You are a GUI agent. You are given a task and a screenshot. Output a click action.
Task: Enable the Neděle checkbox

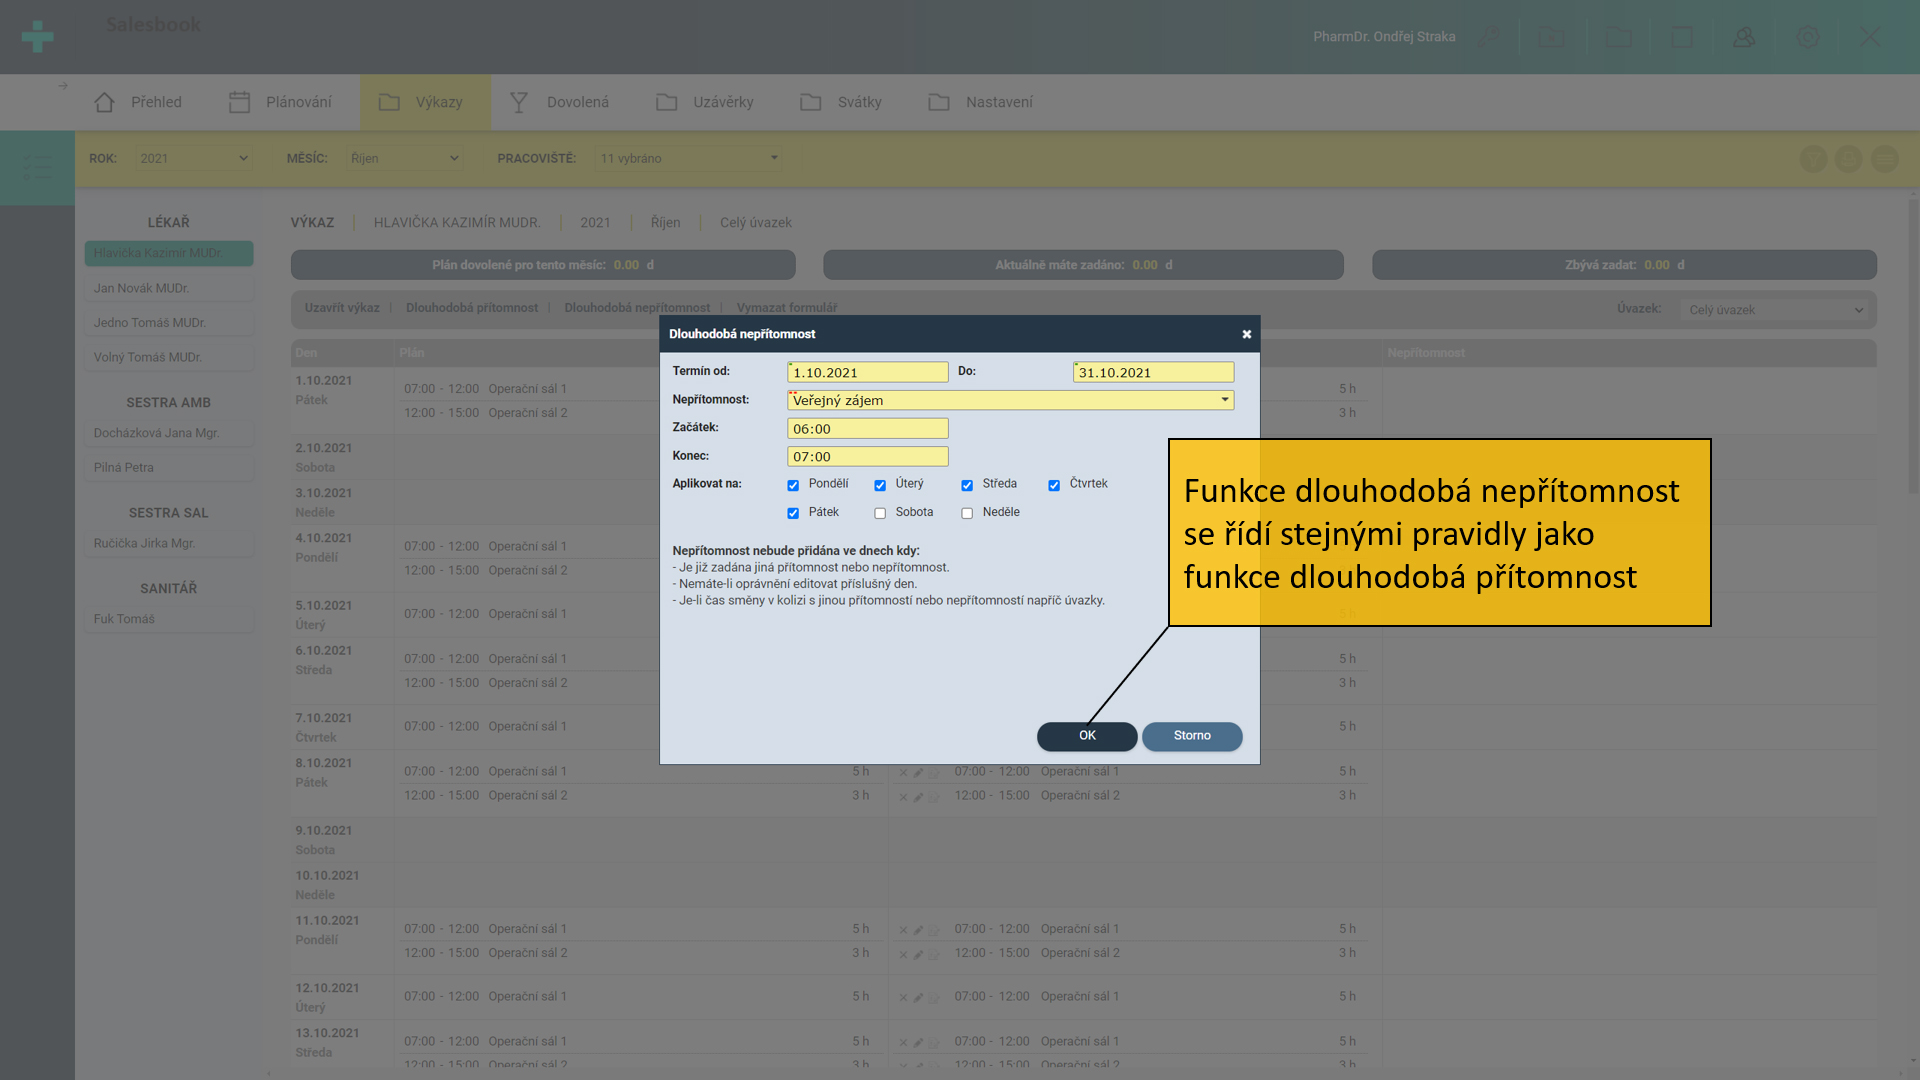967,513
